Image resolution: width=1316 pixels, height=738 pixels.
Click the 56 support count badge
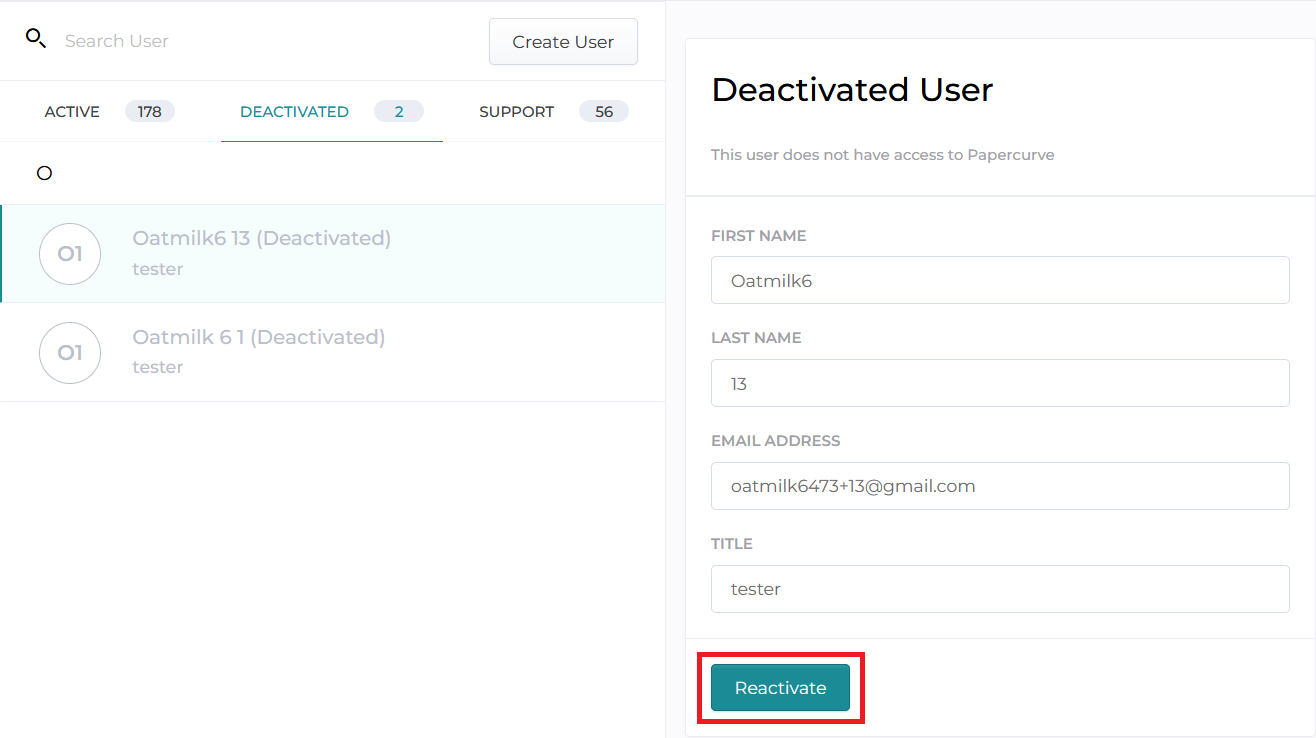[x=604, y=111]
